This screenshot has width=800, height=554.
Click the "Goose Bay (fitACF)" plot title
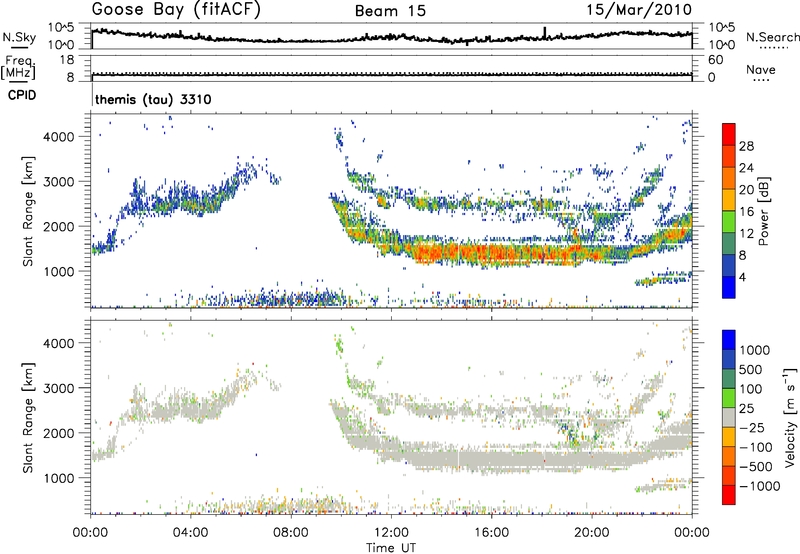coord(176,10)
